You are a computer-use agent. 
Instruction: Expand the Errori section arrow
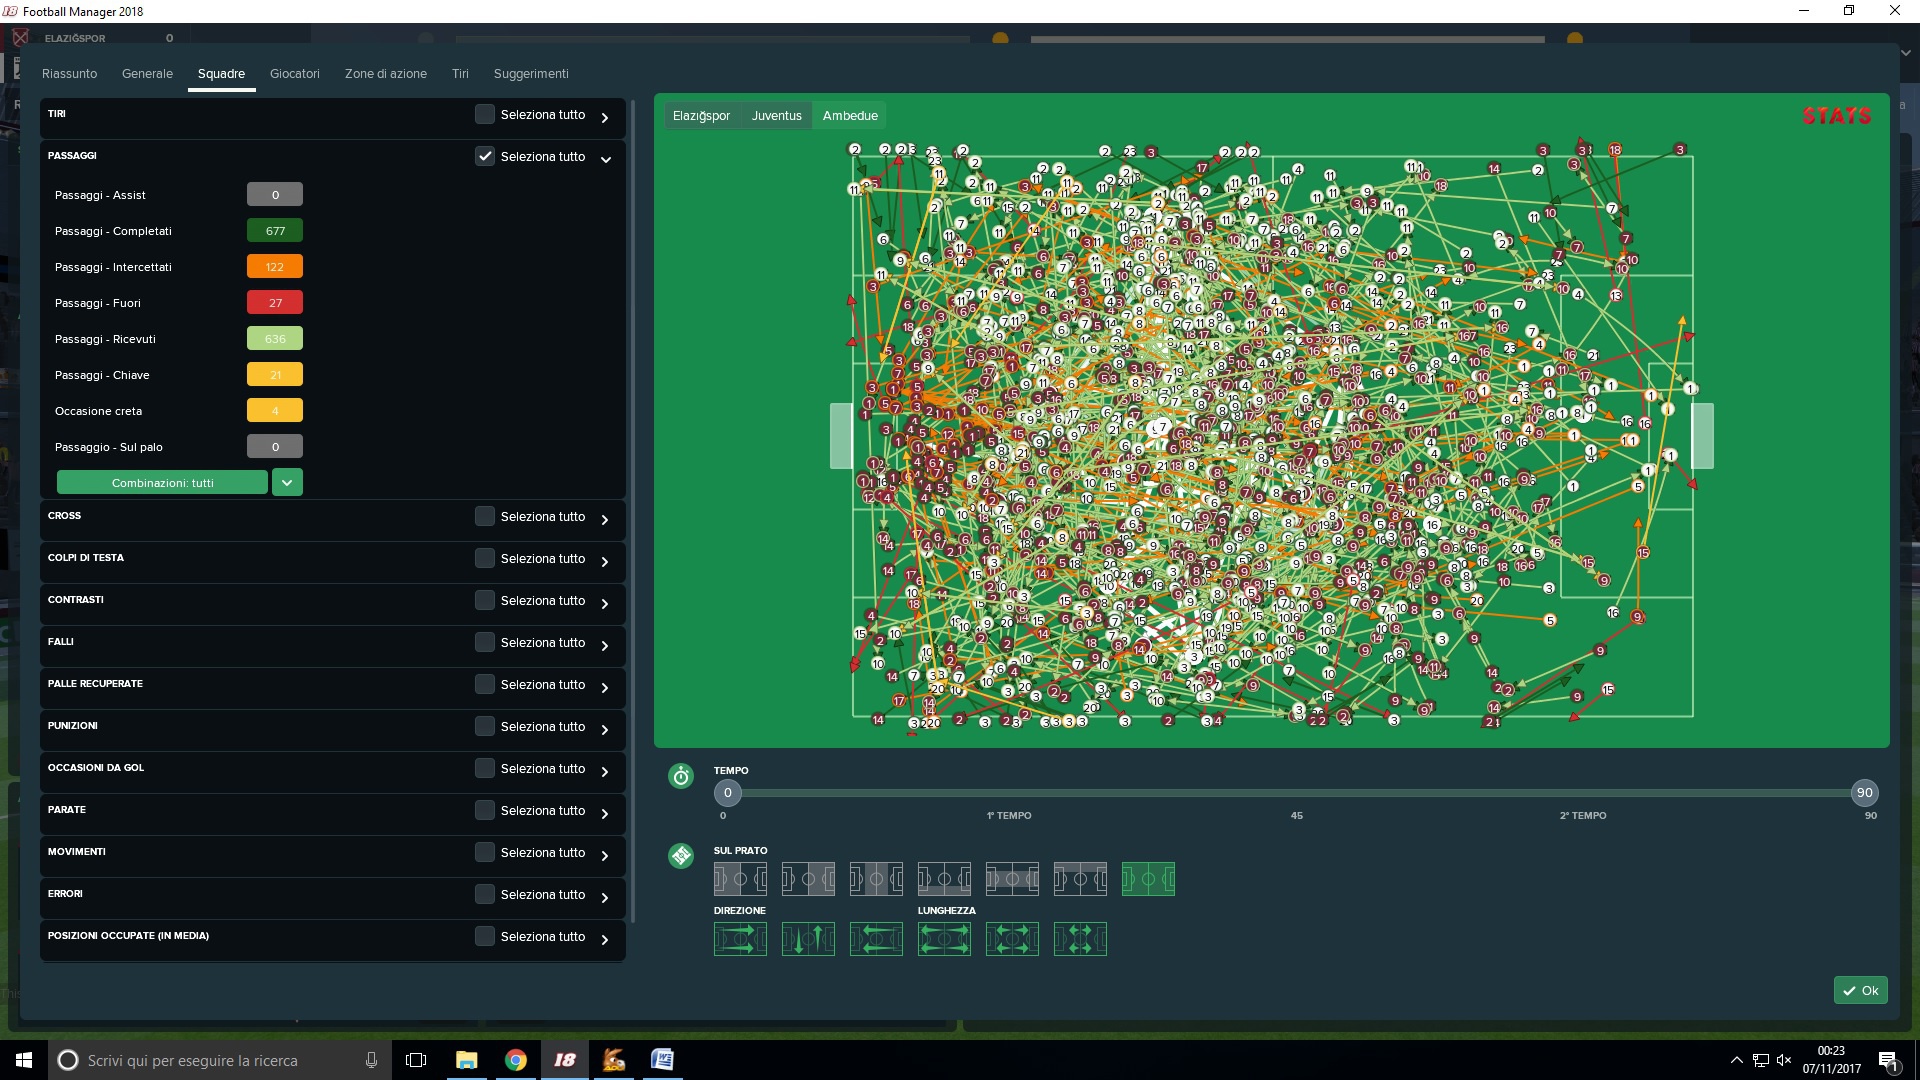pyautogui.click(x=605, y=897)
